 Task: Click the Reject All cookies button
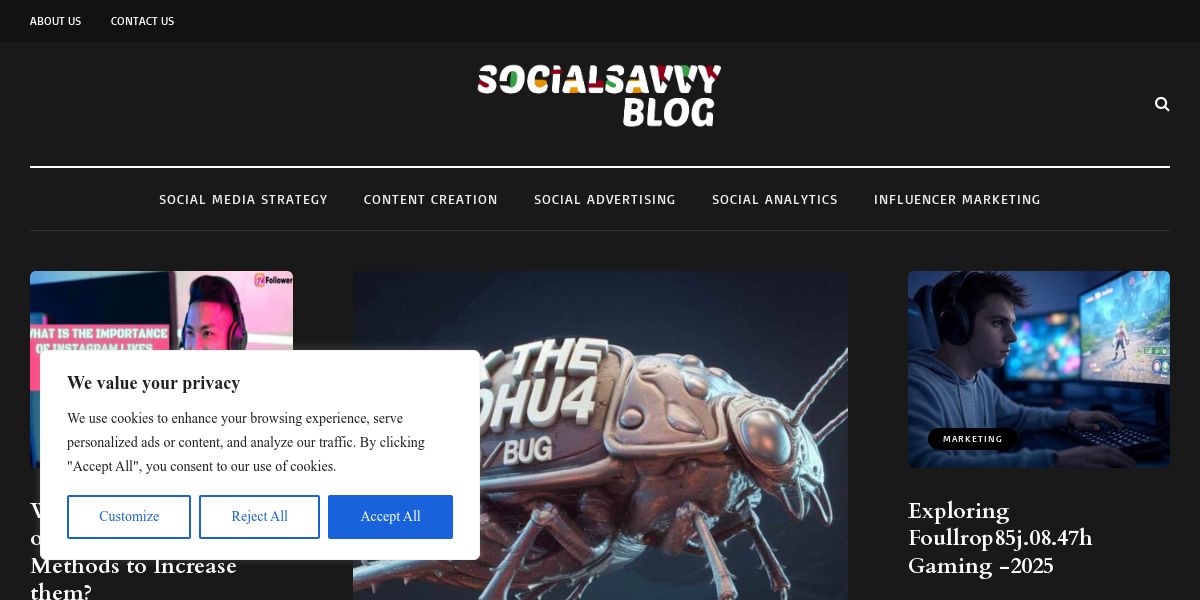click(259, 517)
